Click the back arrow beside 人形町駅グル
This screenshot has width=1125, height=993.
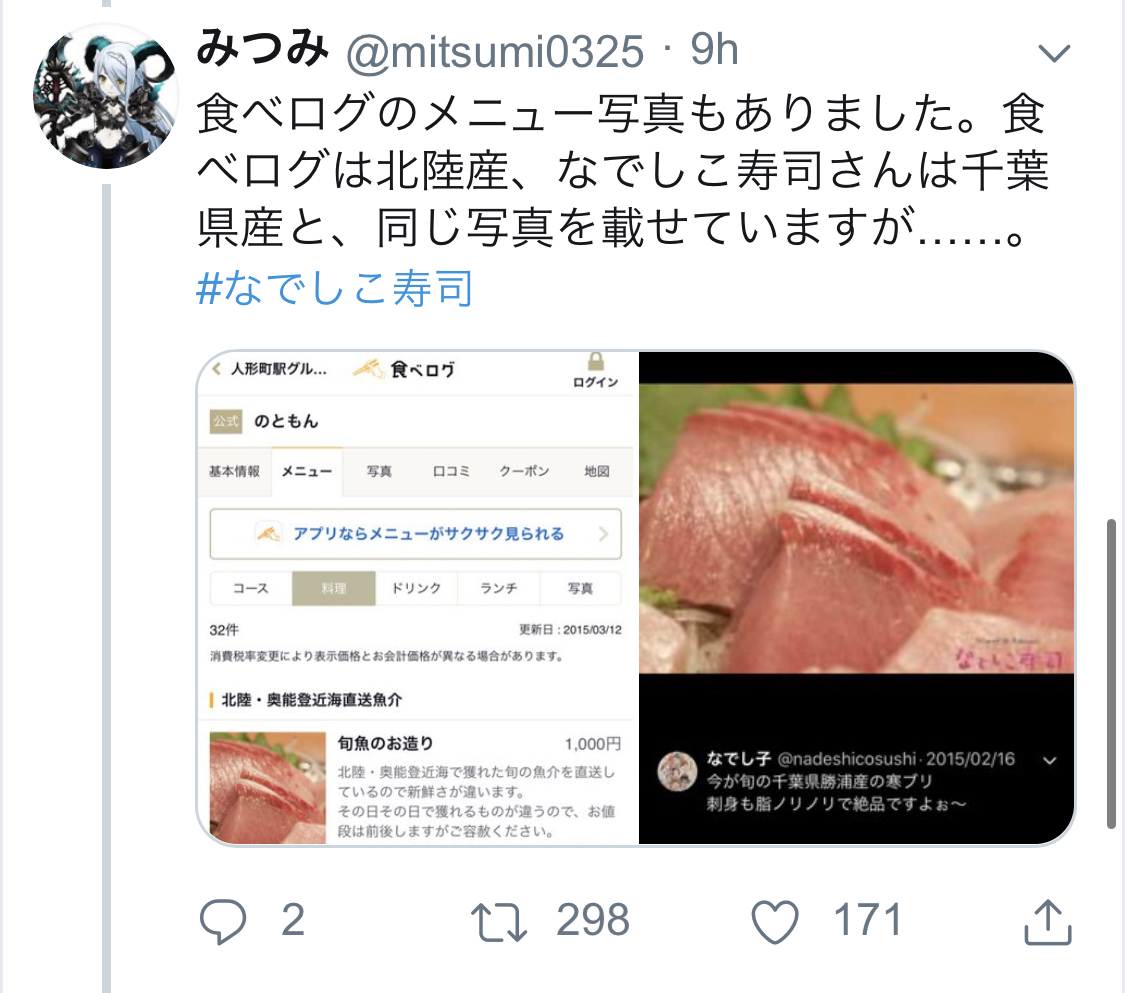[216, 369]
